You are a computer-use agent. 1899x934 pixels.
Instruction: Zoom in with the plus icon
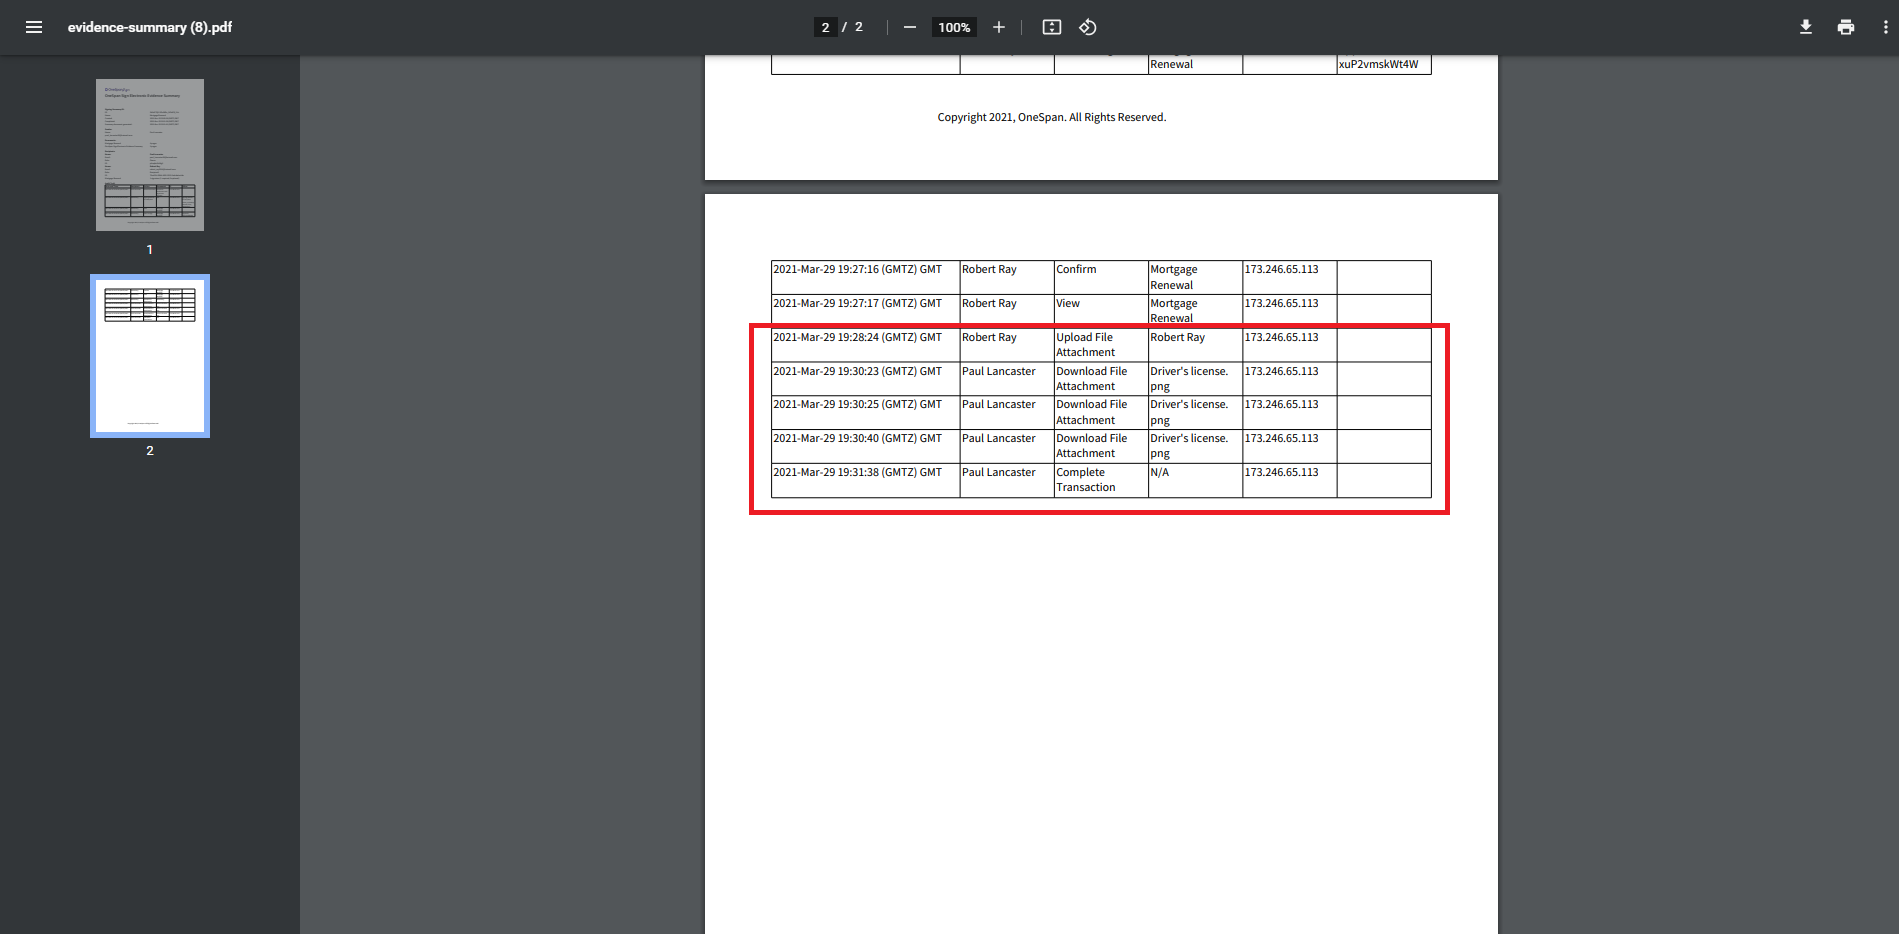(998, 27)
